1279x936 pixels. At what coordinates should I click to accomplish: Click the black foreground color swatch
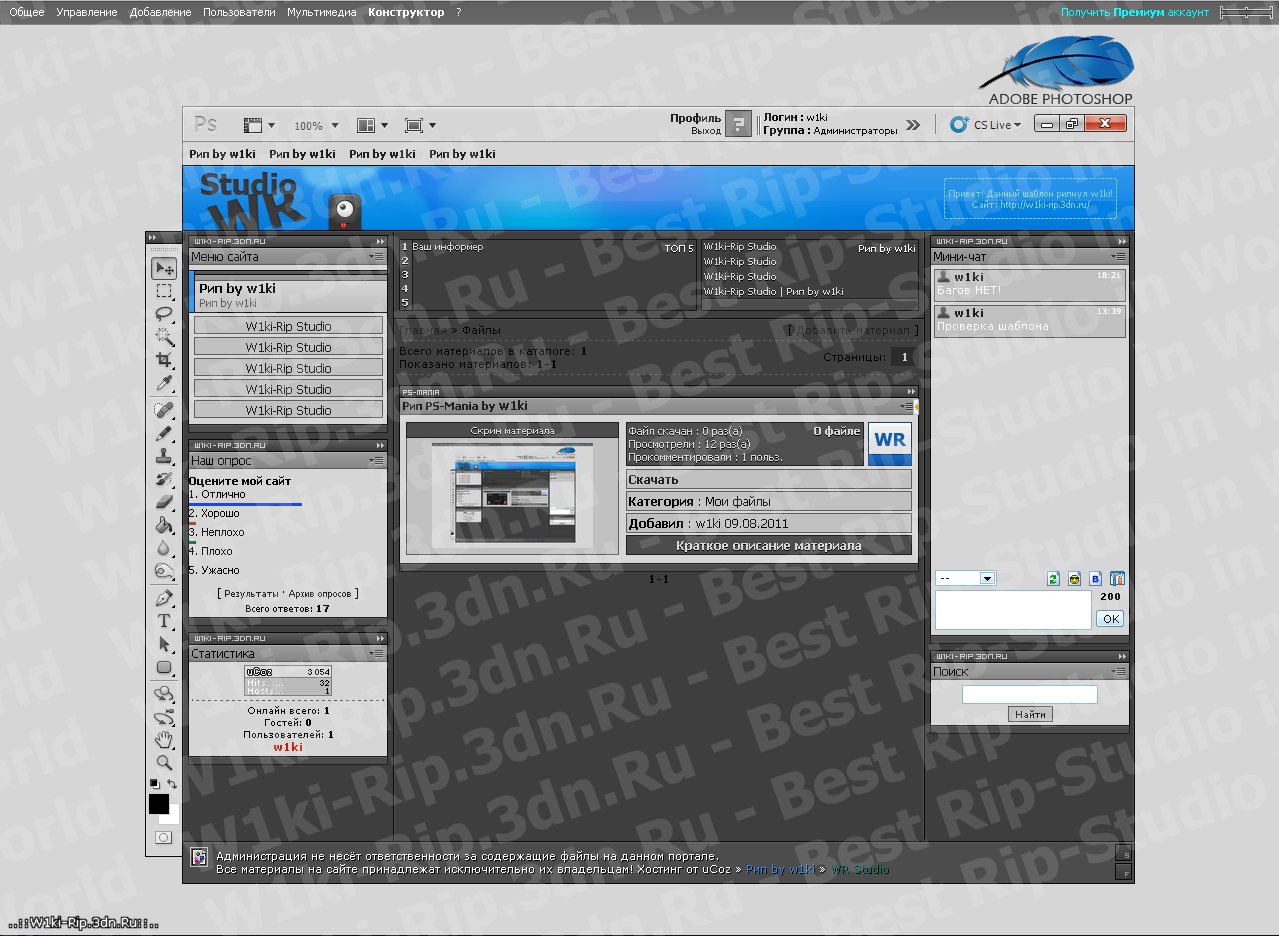(x=158, y=803)
